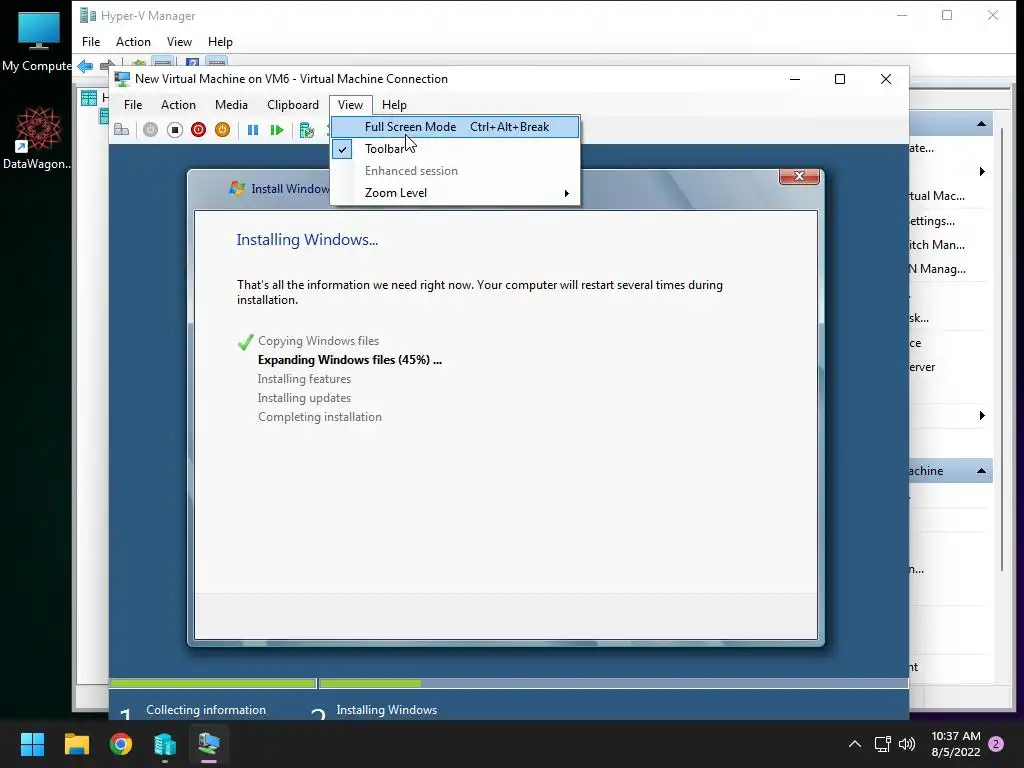The width and height of the screenshot is (1024, 768).
Task: Click the network tray icon
Action: point(883,744)
